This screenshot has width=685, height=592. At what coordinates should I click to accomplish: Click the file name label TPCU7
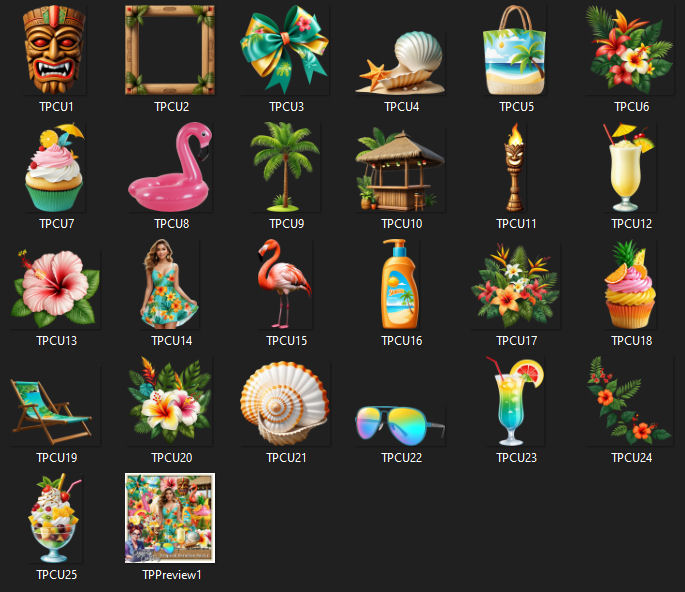coord(57,224)
